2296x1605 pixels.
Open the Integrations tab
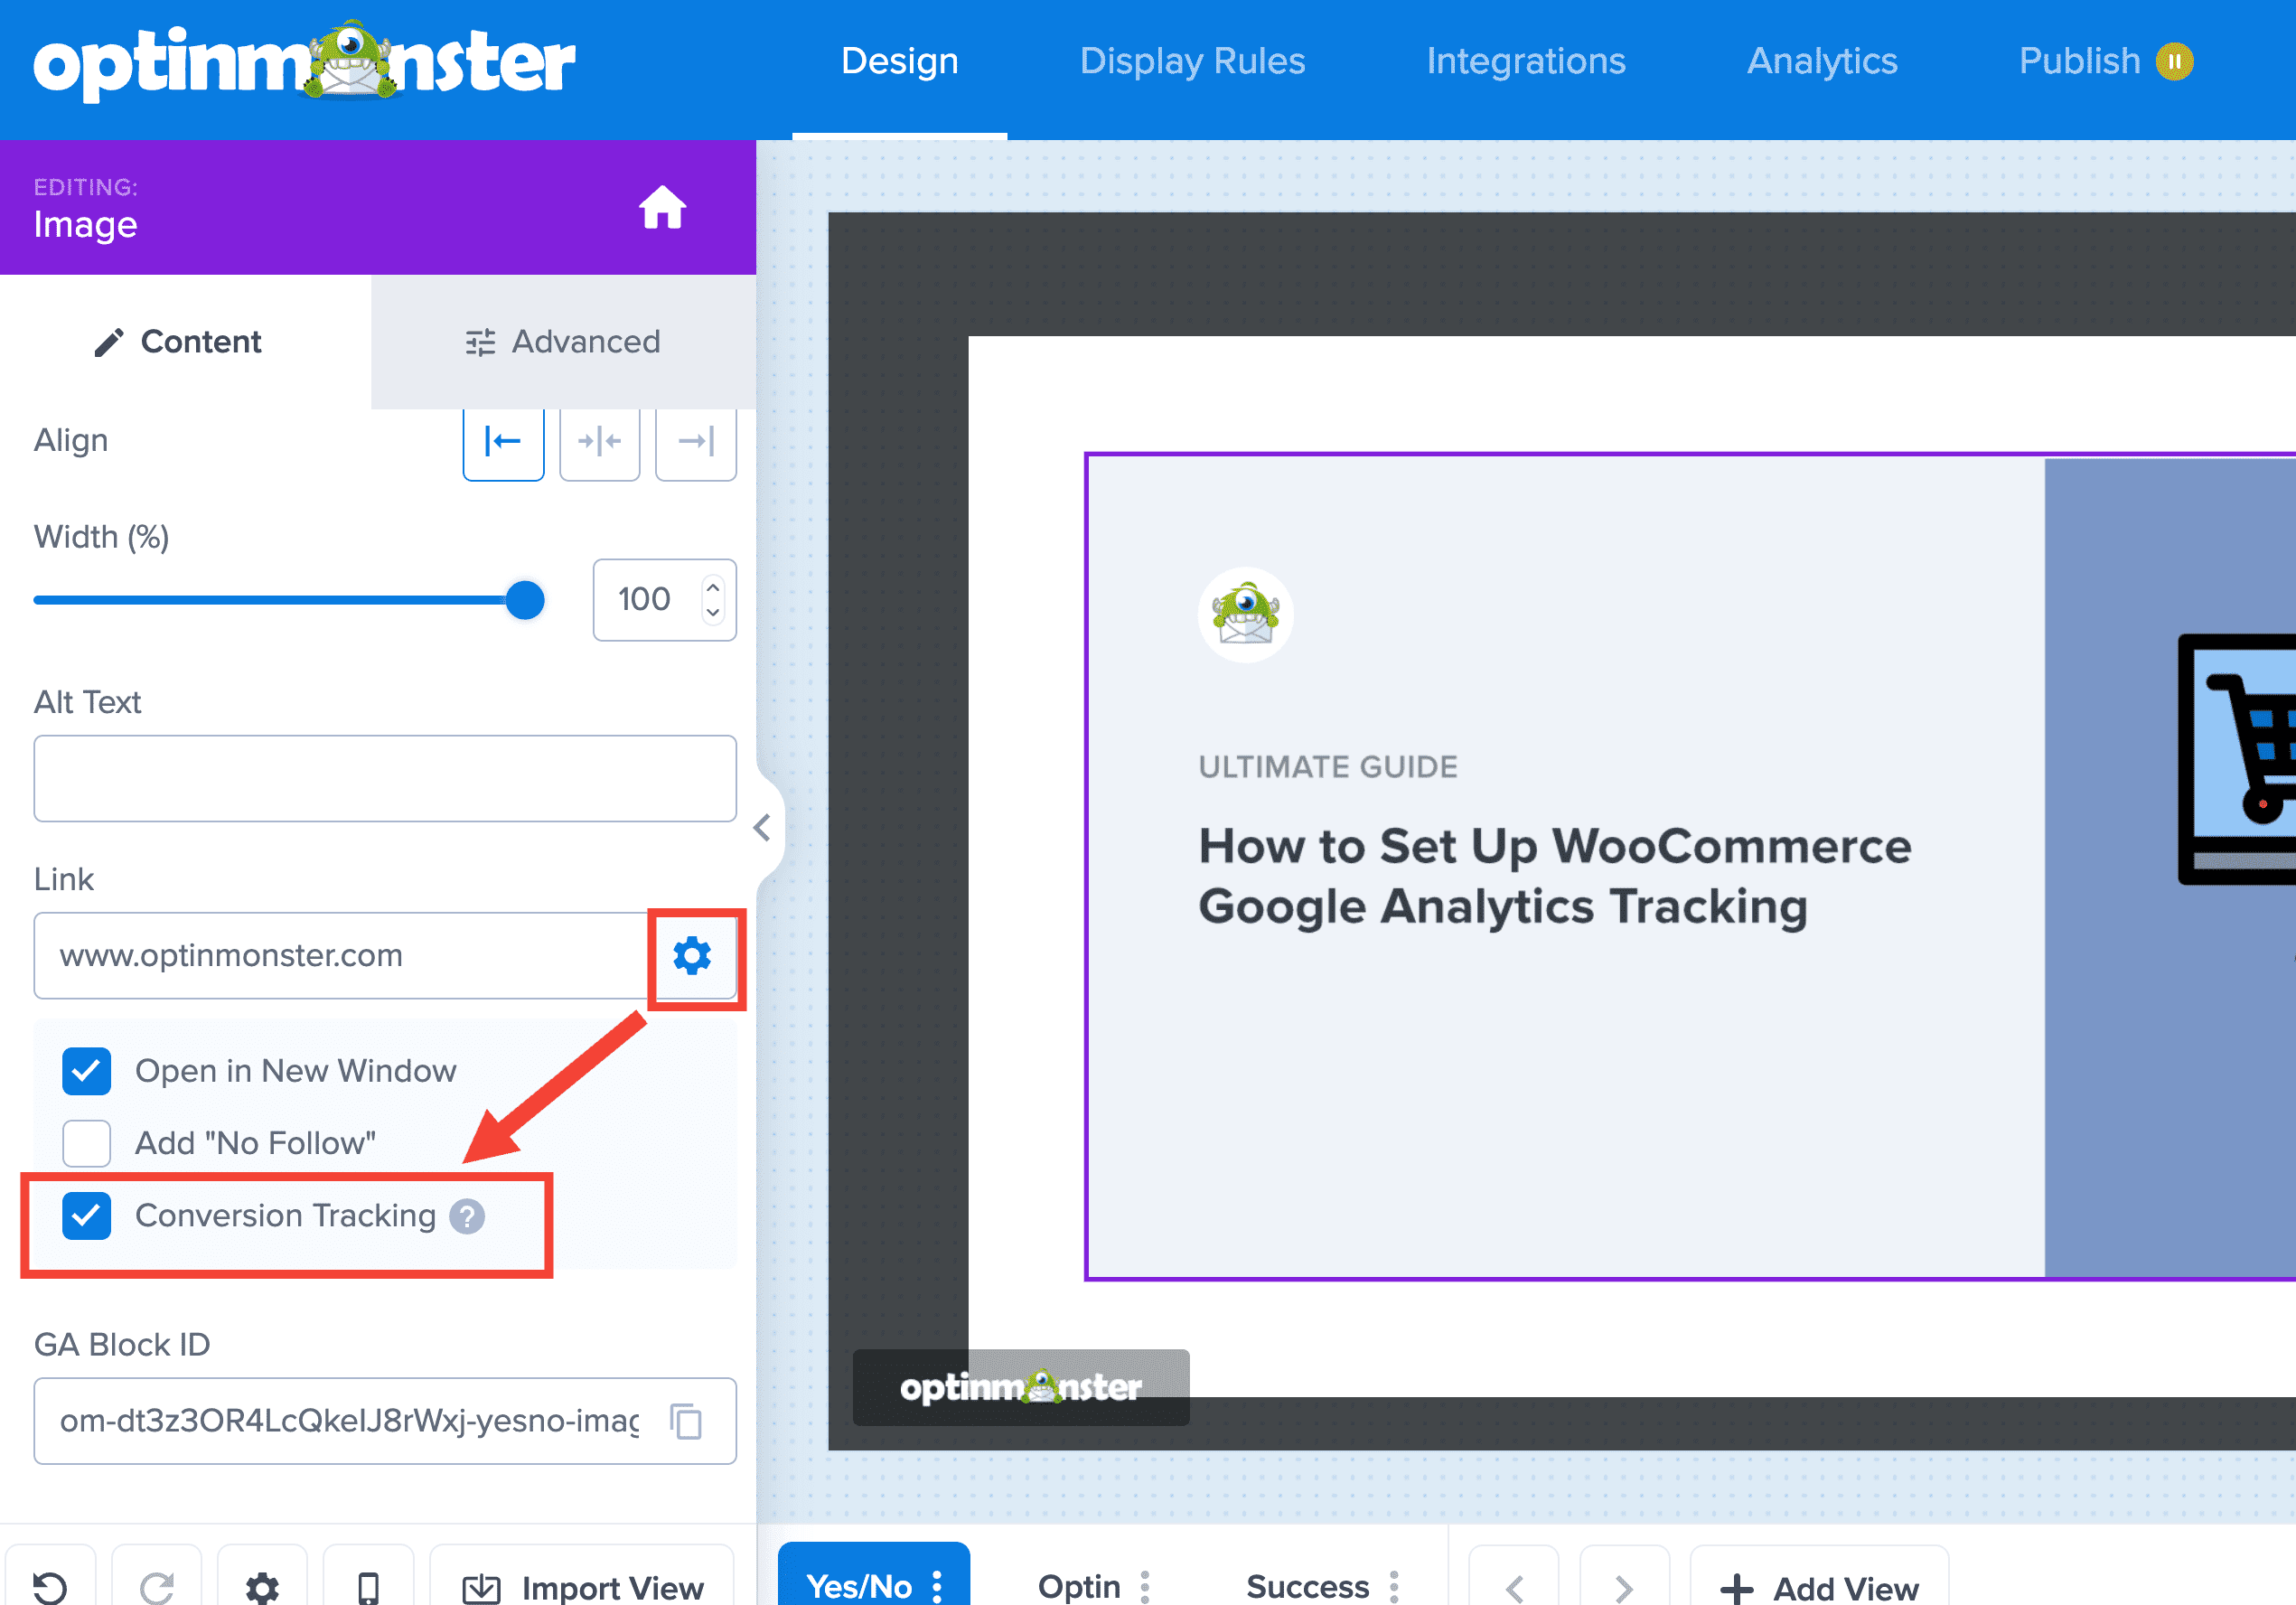tap(1525, 61)
